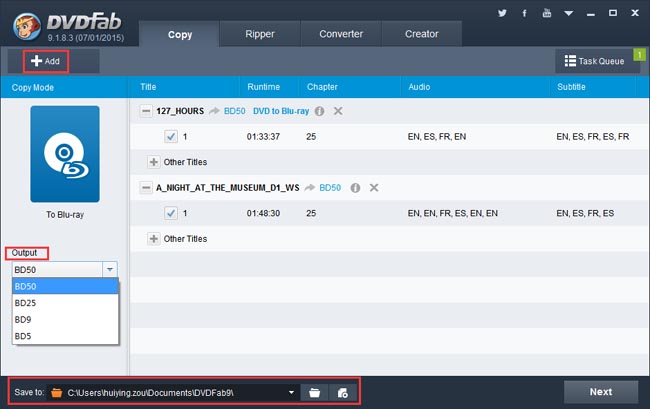Remove the 127_HOURS source

coord(338,111)
